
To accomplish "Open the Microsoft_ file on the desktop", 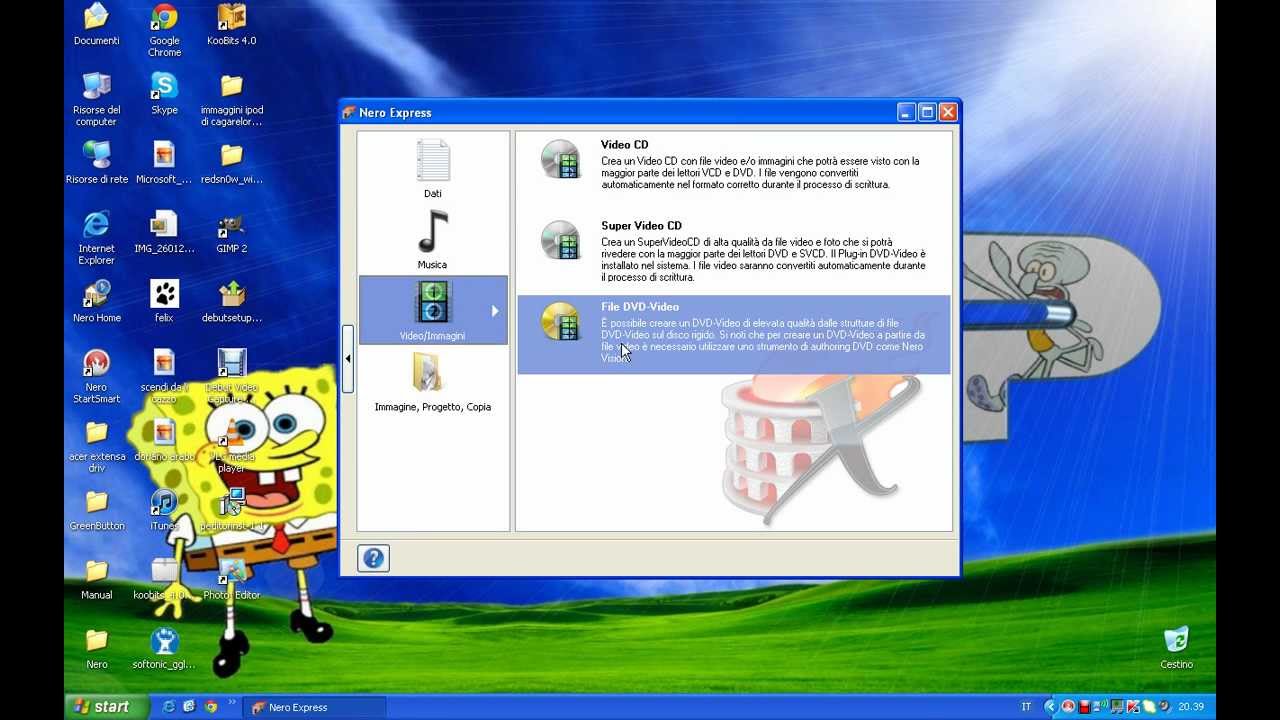I will click(x=164, y=162).
